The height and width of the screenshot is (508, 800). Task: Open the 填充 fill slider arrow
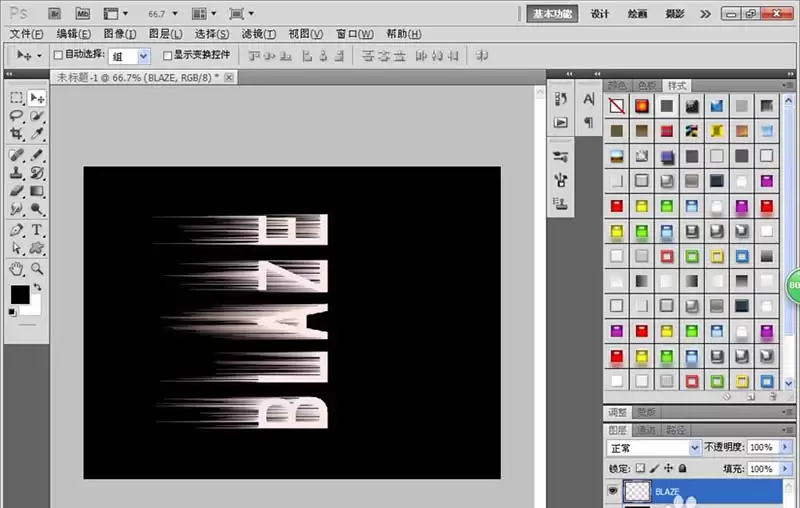[x=785, y=468]
